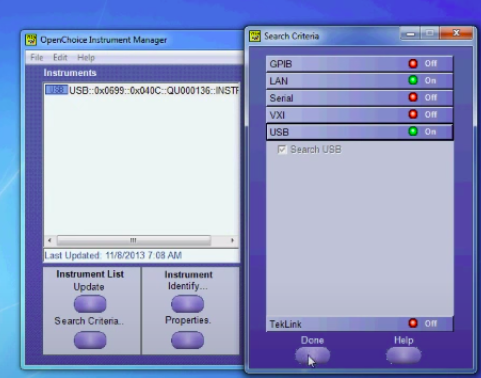Screen dimensions: 481x378
Task: Click the Off label next to GPIB
Action: pos(430,63)
